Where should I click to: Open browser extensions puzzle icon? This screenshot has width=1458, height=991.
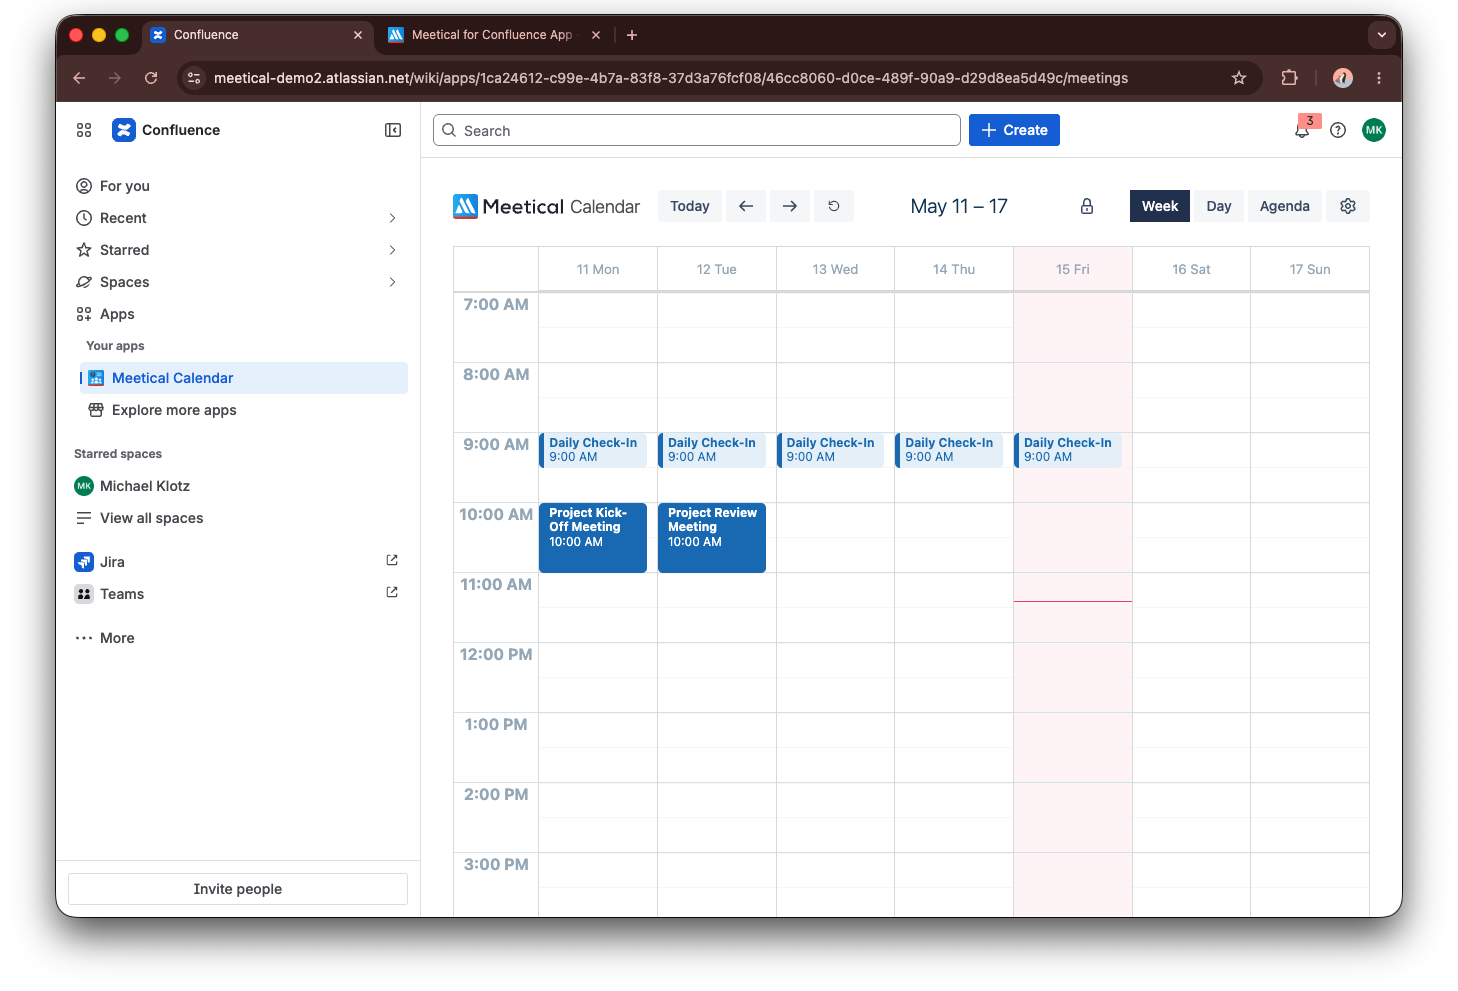[x=1290, y=78]
